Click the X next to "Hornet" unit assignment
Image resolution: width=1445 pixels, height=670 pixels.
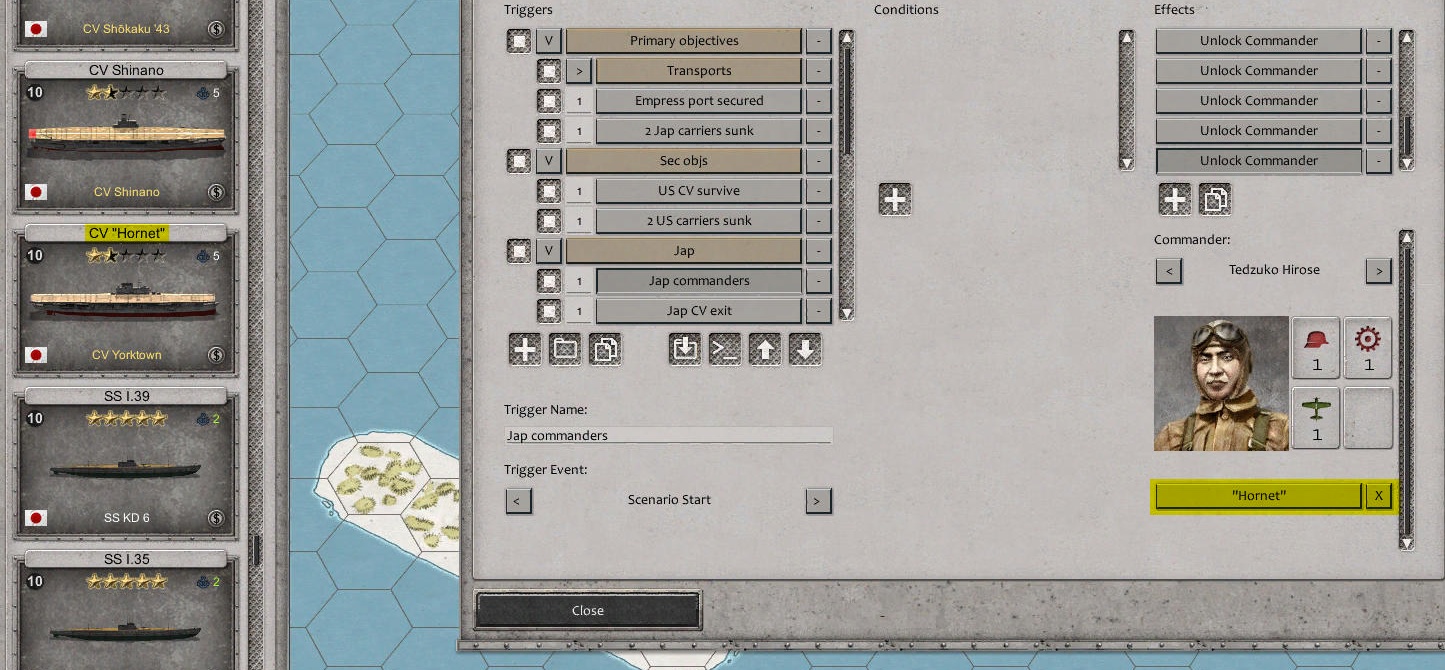point(1378,495)
